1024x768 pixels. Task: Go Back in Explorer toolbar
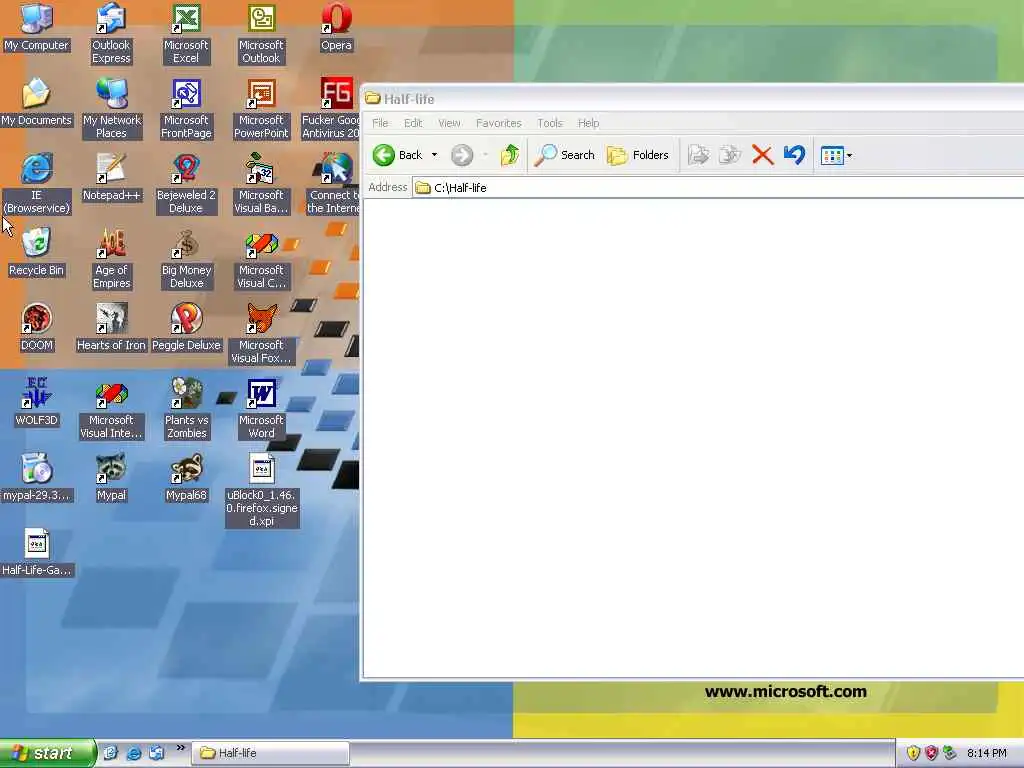pyautogui.click(x=398, y=155)
